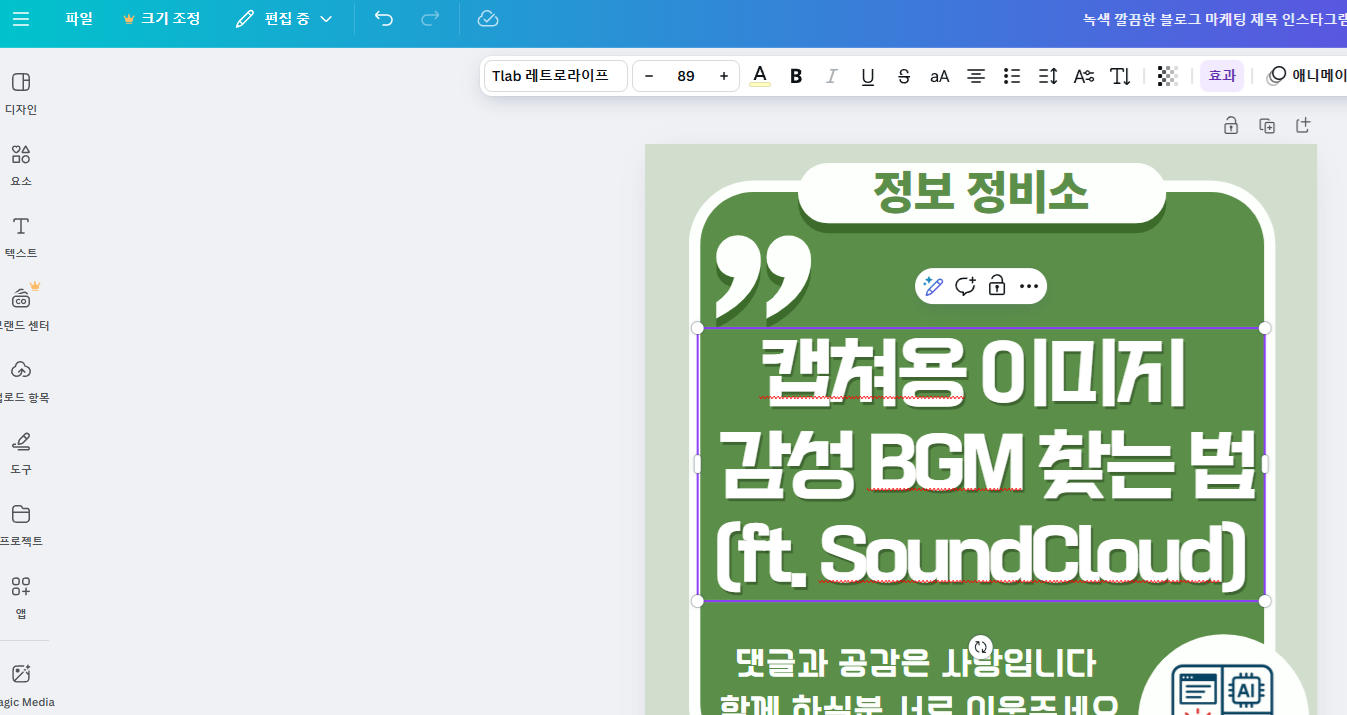This screenshot has height=715, width=1347.
Task: Toggle bold formatting
Action: (796, 76)
